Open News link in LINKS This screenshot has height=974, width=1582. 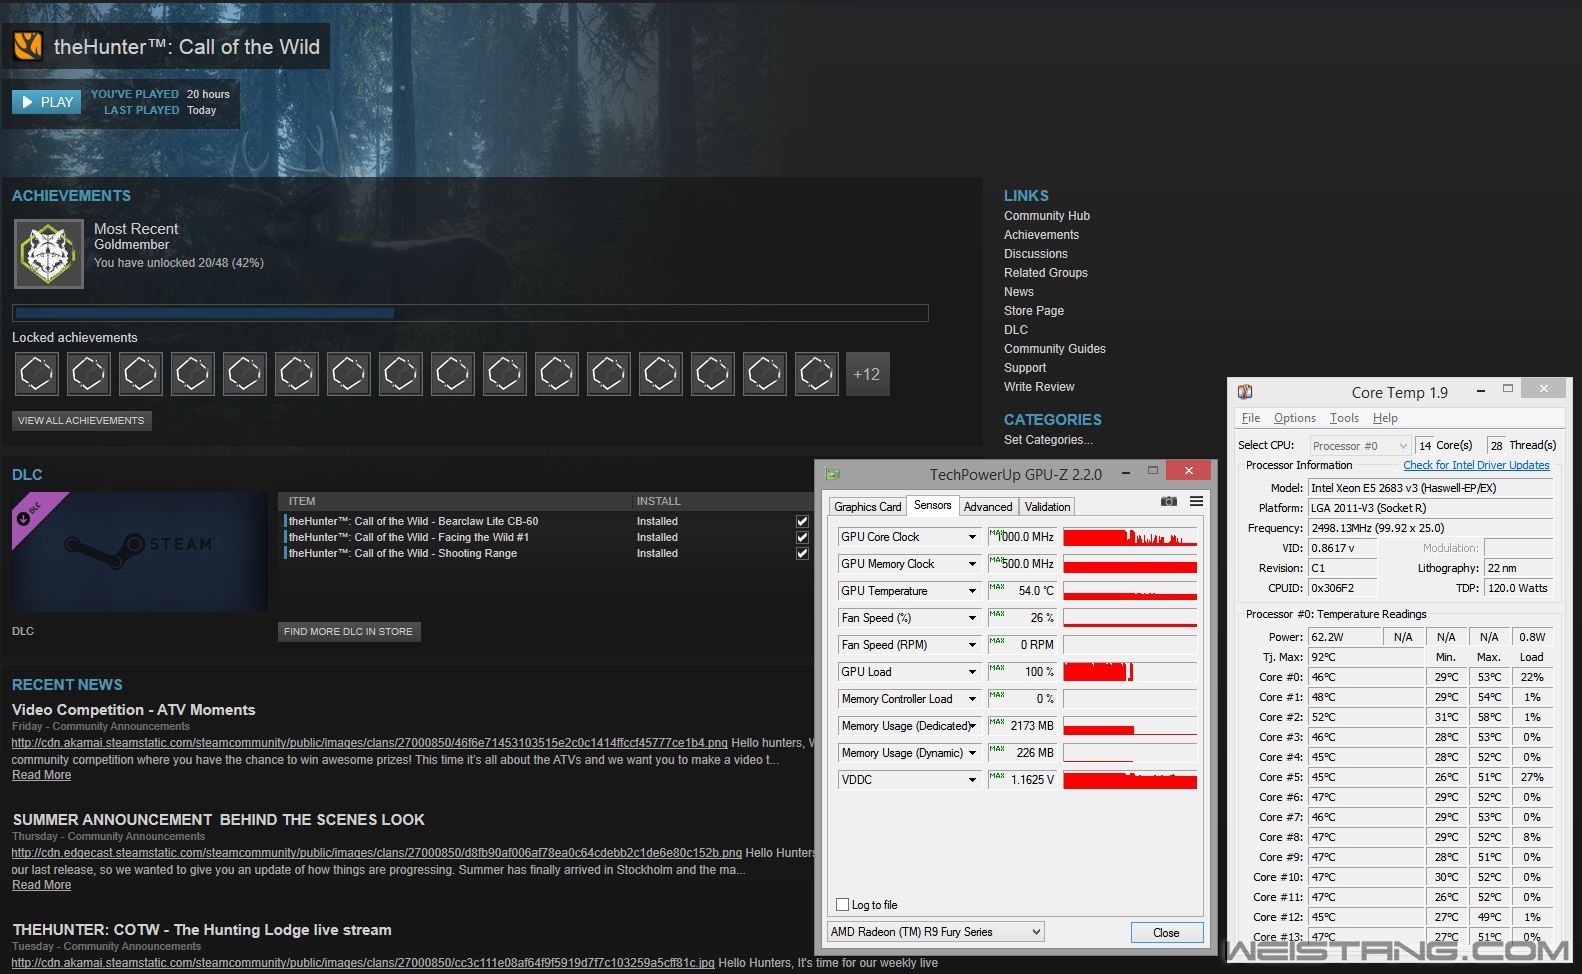1019,292
